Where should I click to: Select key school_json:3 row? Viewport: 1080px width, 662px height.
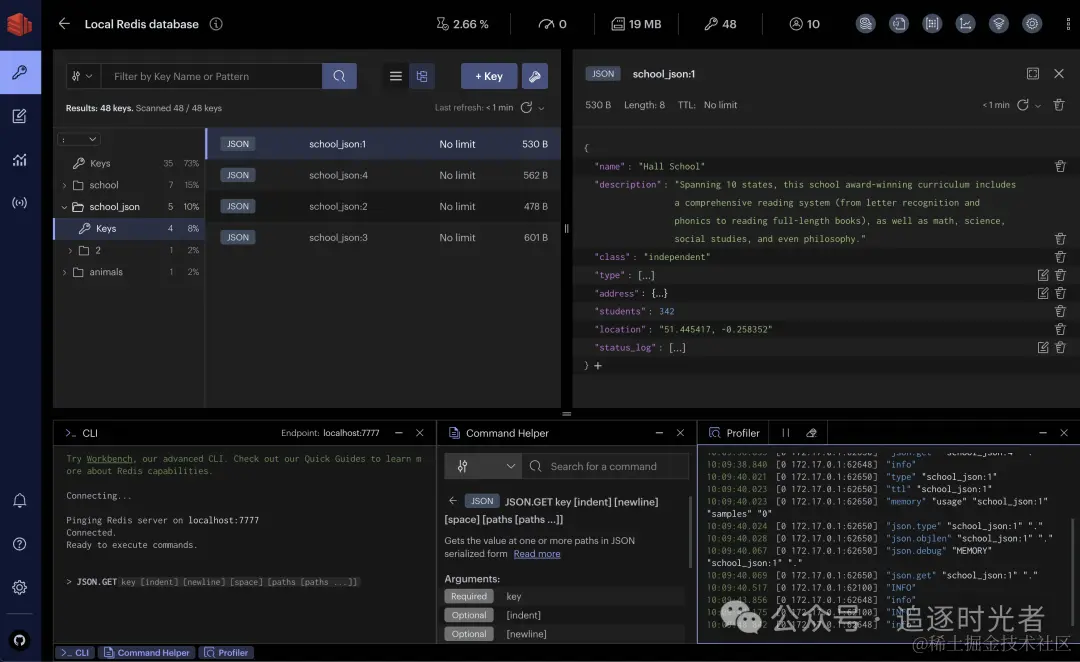pyautogui.click(x=384, y=237)
